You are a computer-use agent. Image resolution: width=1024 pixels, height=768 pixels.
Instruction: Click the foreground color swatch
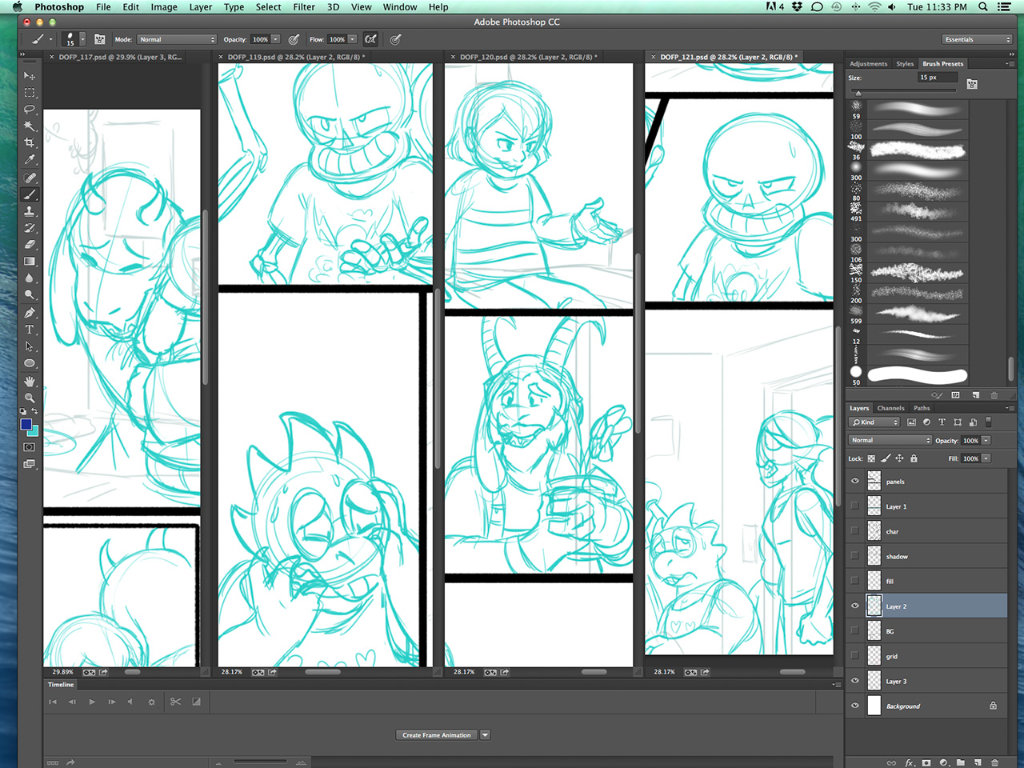(x=26, y=425)
